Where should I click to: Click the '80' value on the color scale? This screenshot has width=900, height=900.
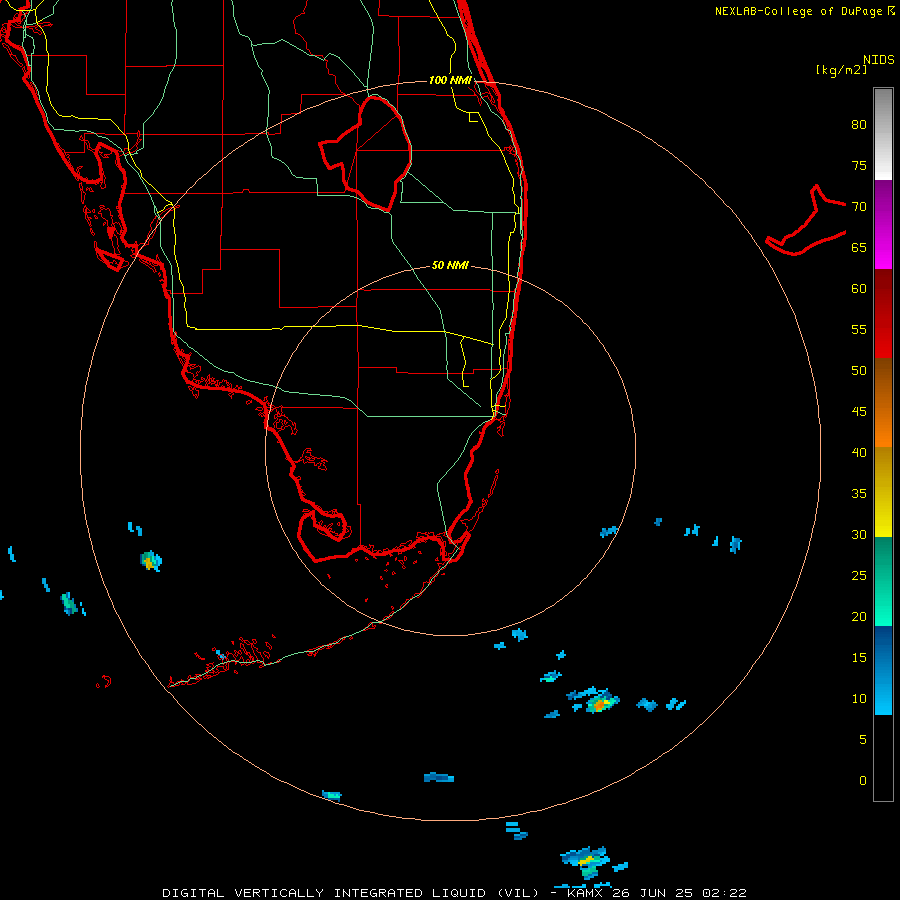coord(859,125)
